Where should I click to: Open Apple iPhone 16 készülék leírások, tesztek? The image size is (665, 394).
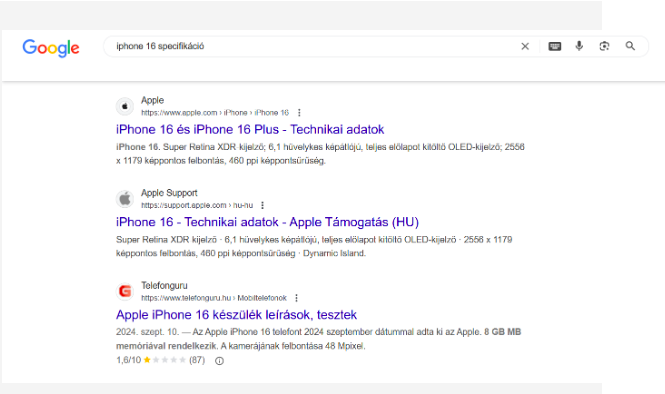[236, 315]
